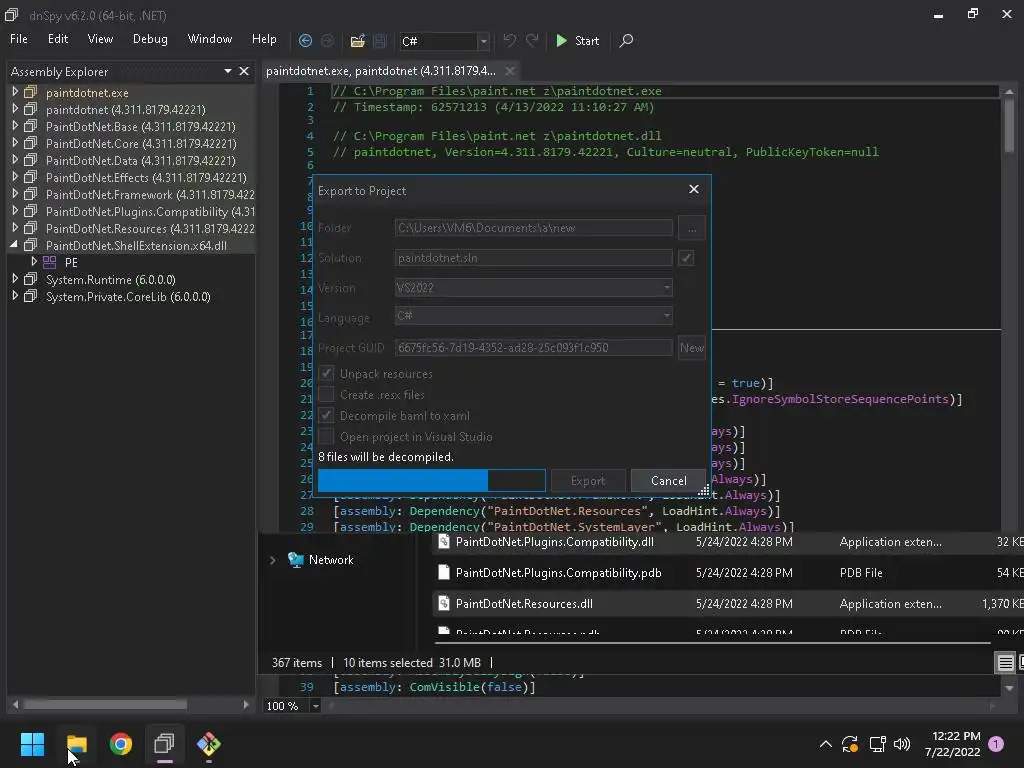Select PaintDotNet.Effects in Assembly Explorer
1024x768 pixels.
tap(146, 177)
